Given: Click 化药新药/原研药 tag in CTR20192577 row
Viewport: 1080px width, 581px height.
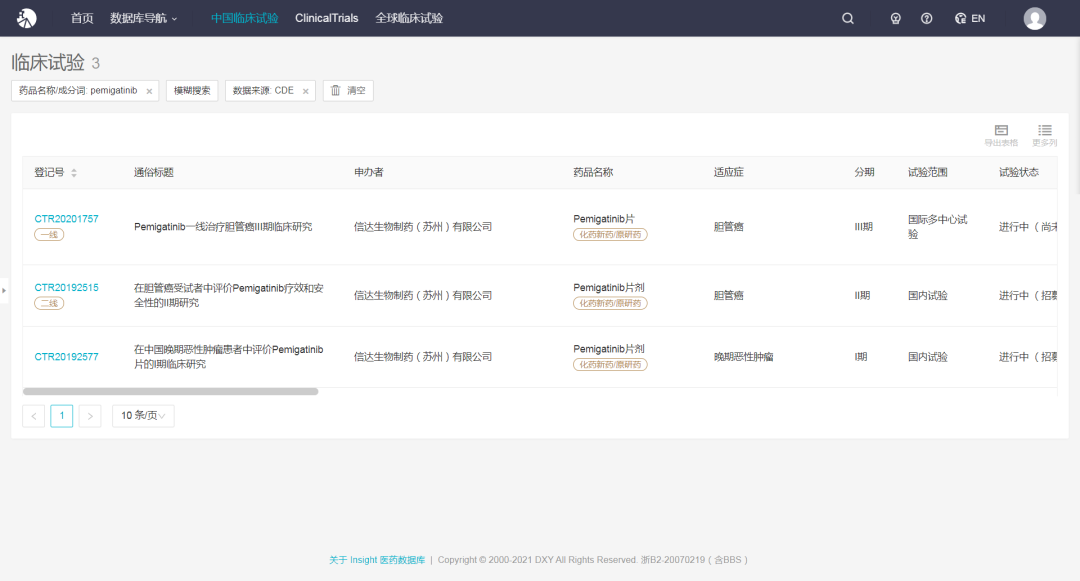Looking at the screenshot, I should click(x=610, y=365).
